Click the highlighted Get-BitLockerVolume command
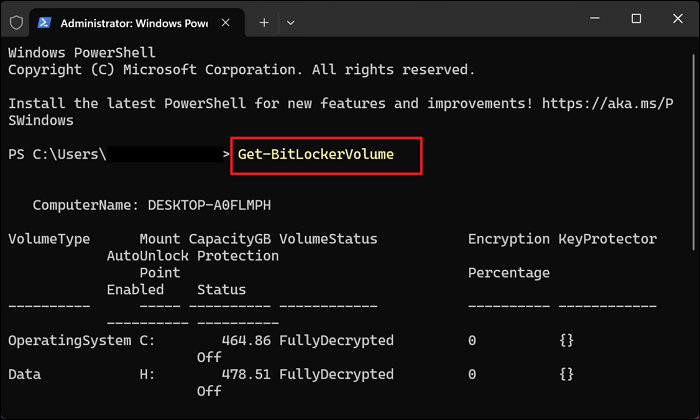 pos(316,155)
